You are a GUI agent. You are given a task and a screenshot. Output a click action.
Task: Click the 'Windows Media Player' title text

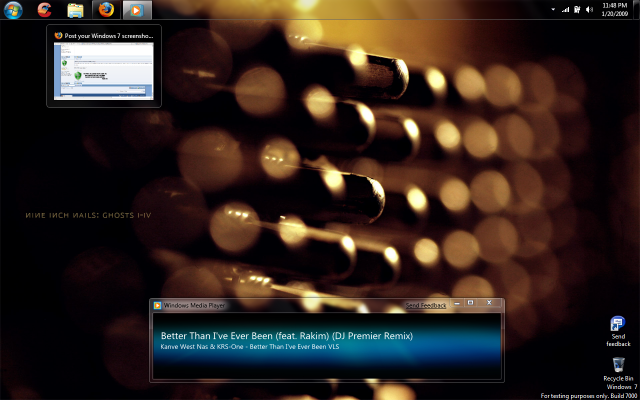coord(194,305)
